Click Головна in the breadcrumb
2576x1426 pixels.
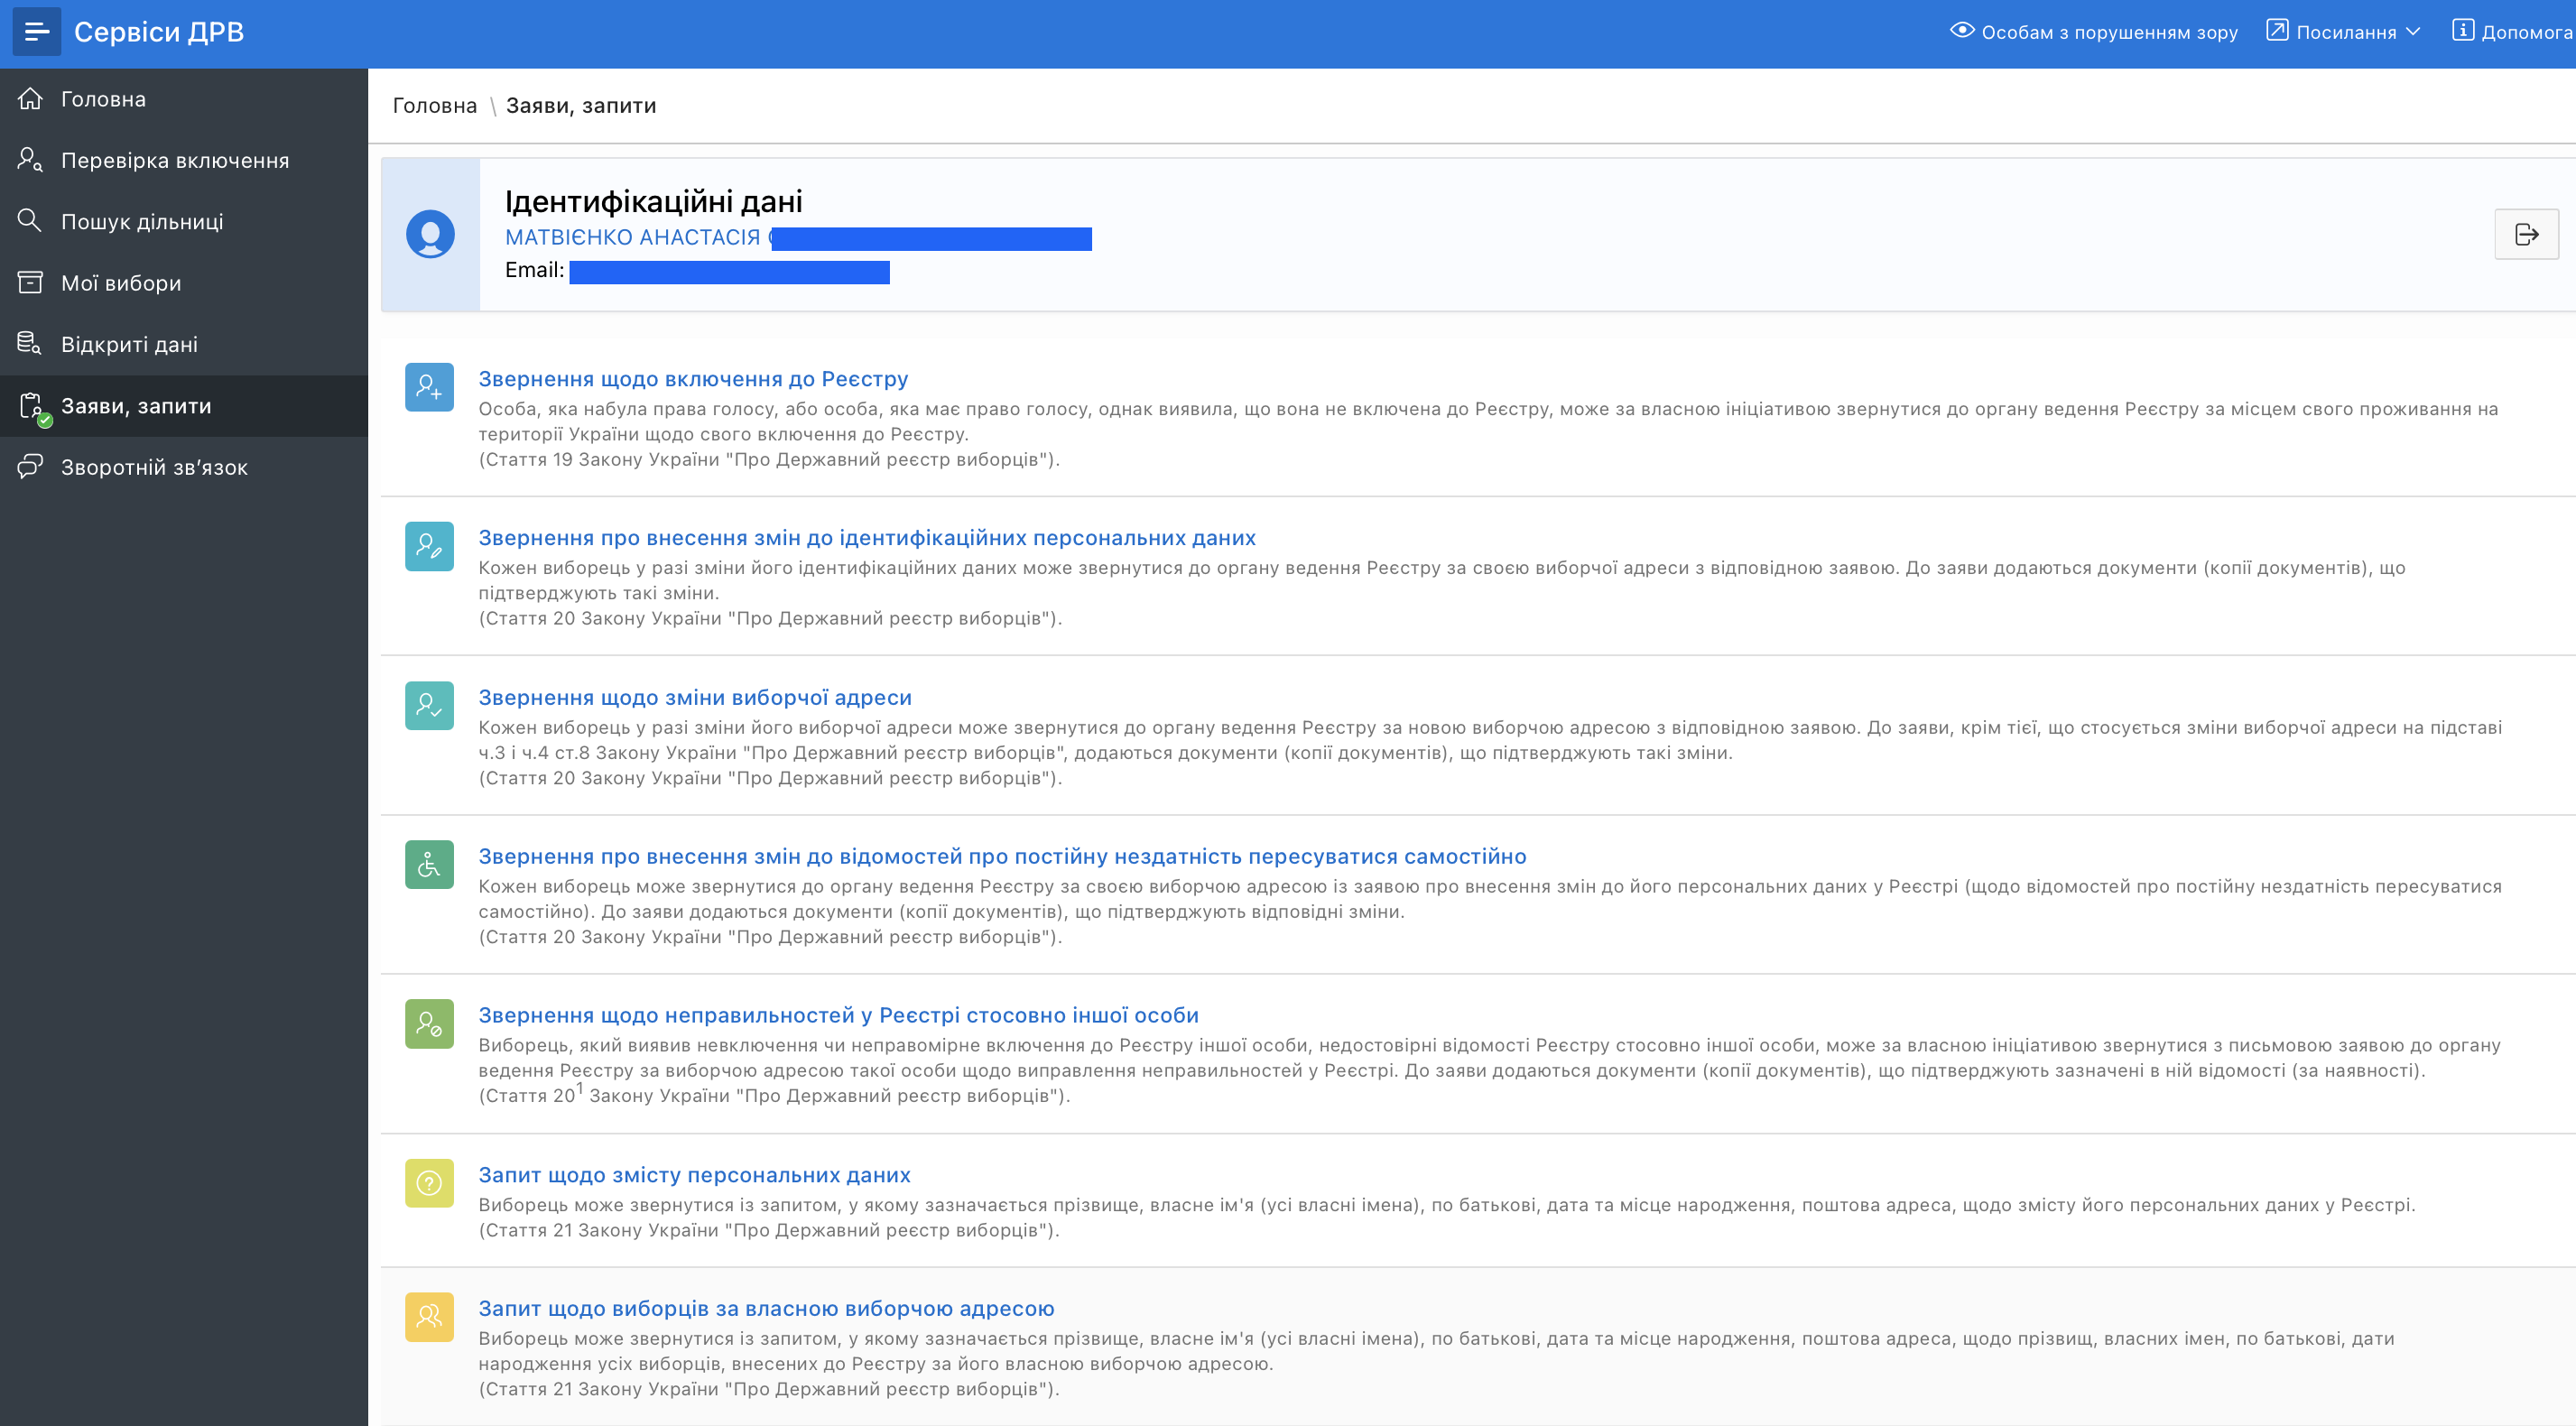[434, 106]
